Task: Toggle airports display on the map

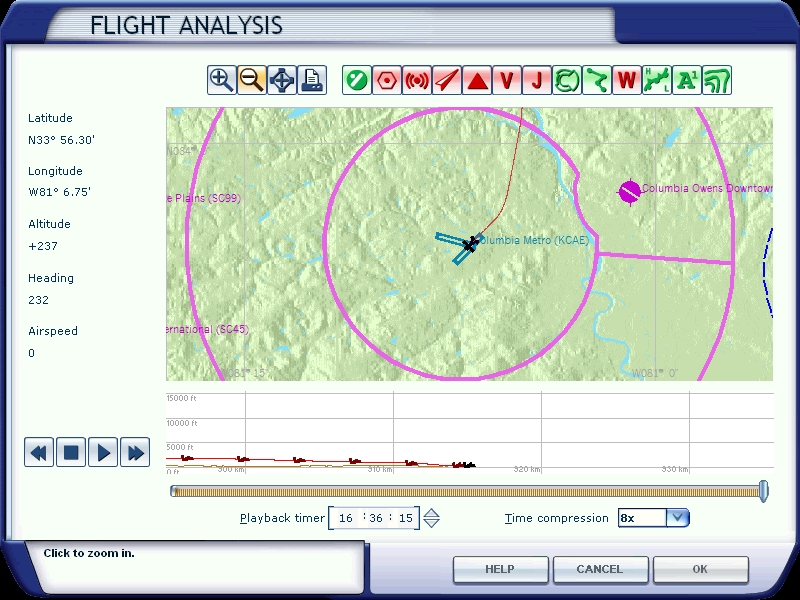Action: click(357, 80)
